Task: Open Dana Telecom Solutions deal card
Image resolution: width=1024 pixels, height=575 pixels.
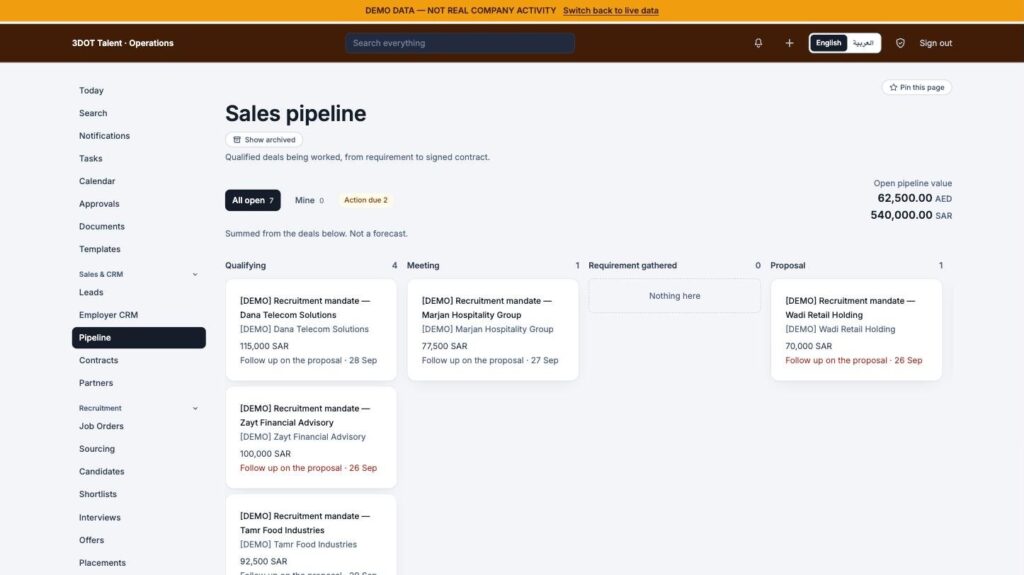Action: coord(311,330)
